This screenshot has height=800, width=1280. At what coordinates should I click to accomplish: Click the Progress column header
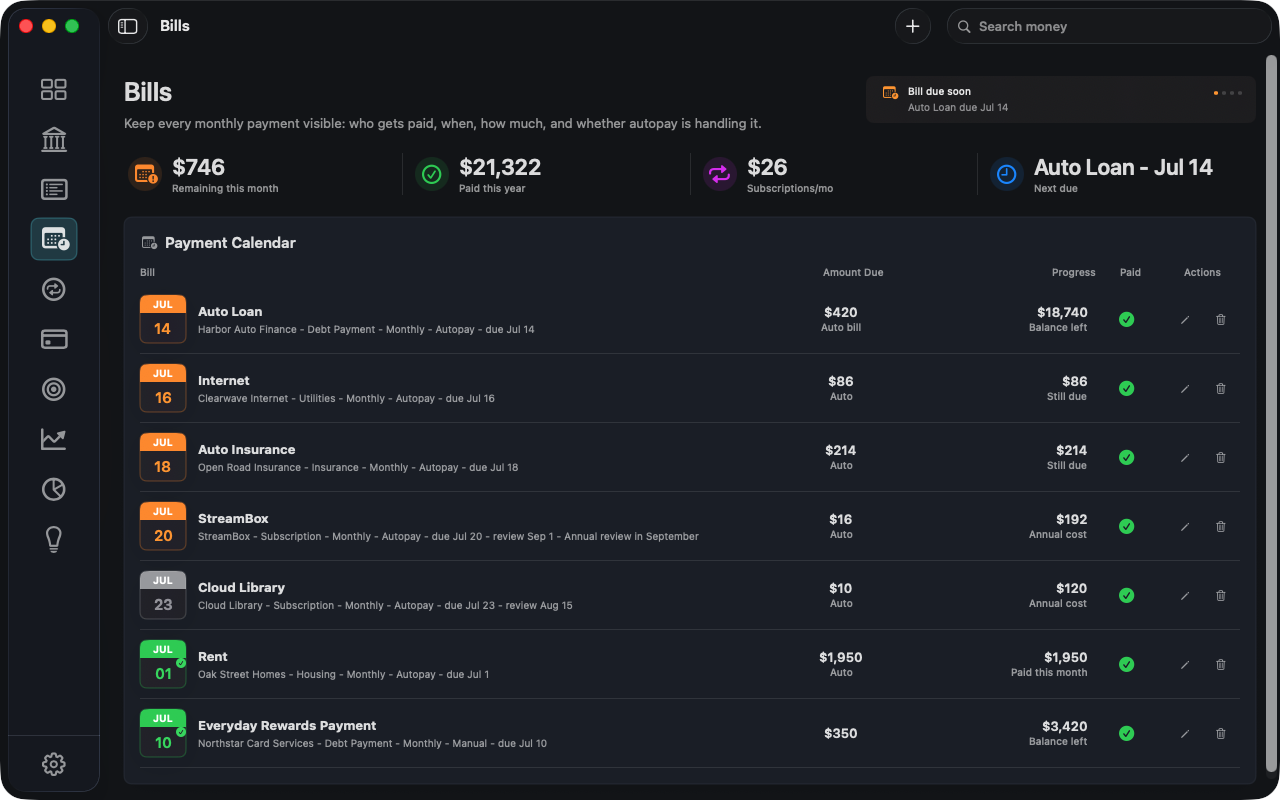pos(1073,273)
